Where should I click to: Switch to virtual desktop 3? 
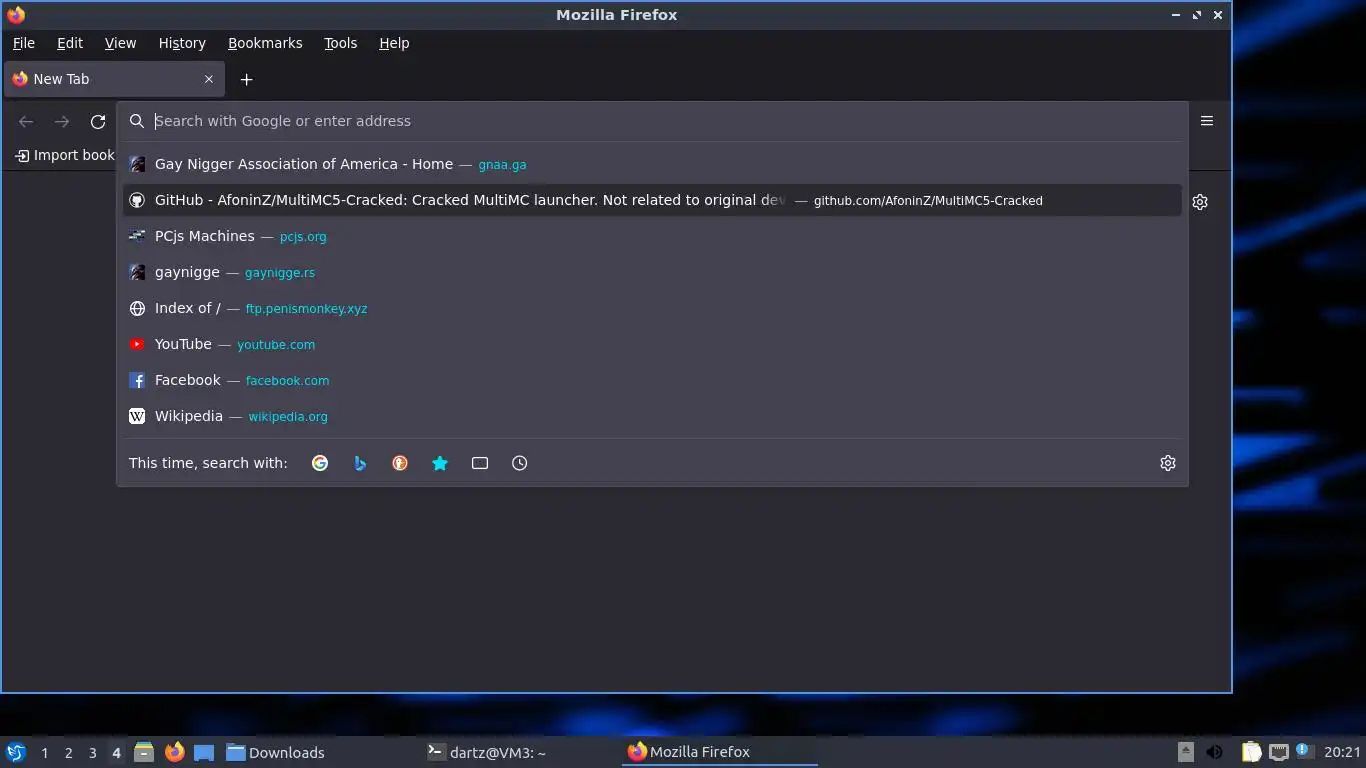click(92, 753)
